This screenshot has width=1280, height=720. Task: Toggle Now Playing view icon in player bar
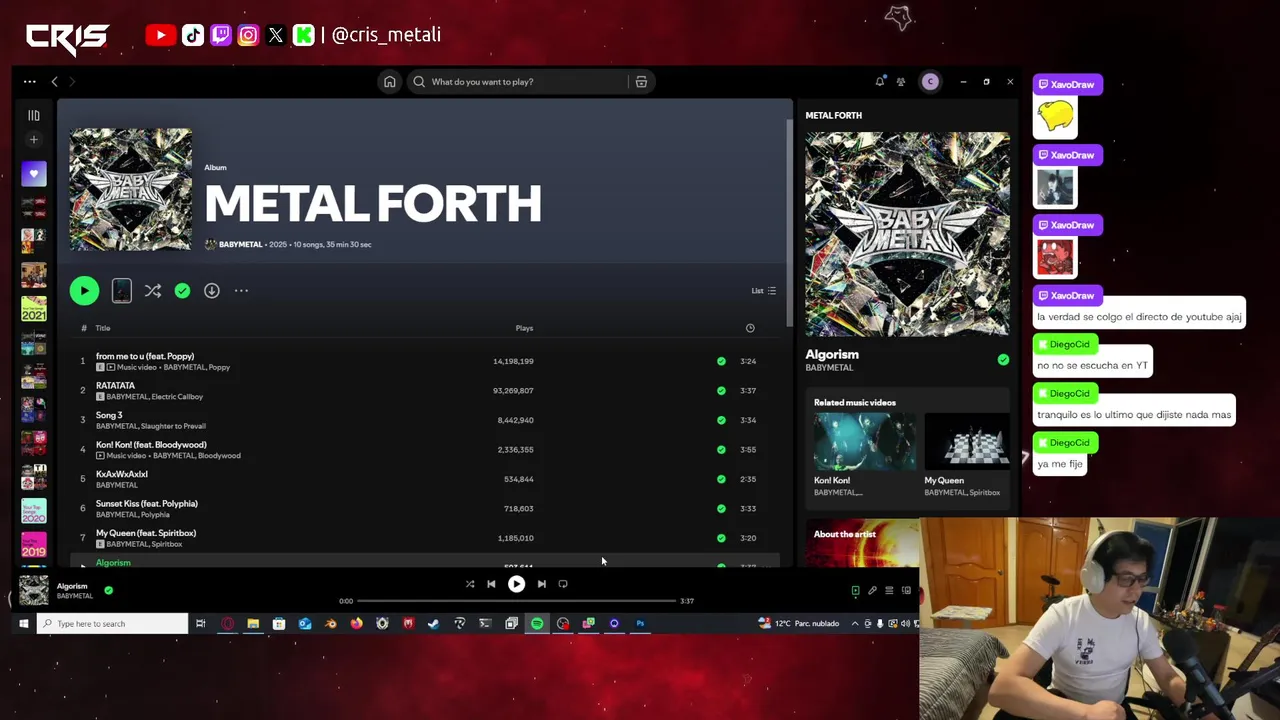tap(855, 591)
